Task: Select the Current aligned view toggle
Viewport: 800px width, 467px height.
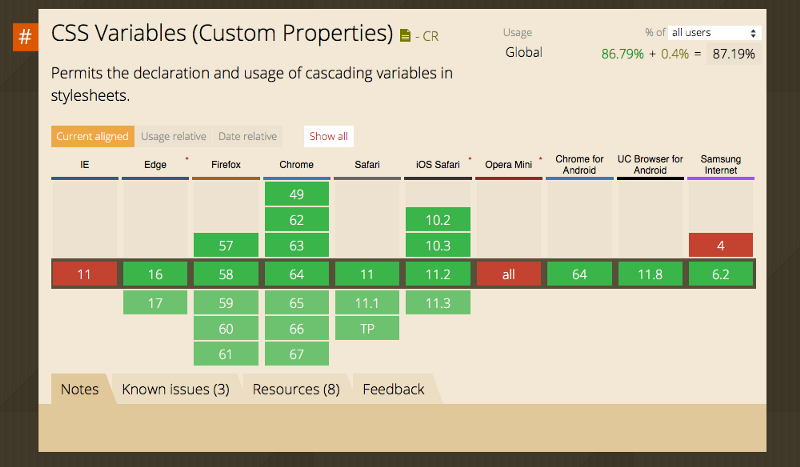Action: point(92,136)
